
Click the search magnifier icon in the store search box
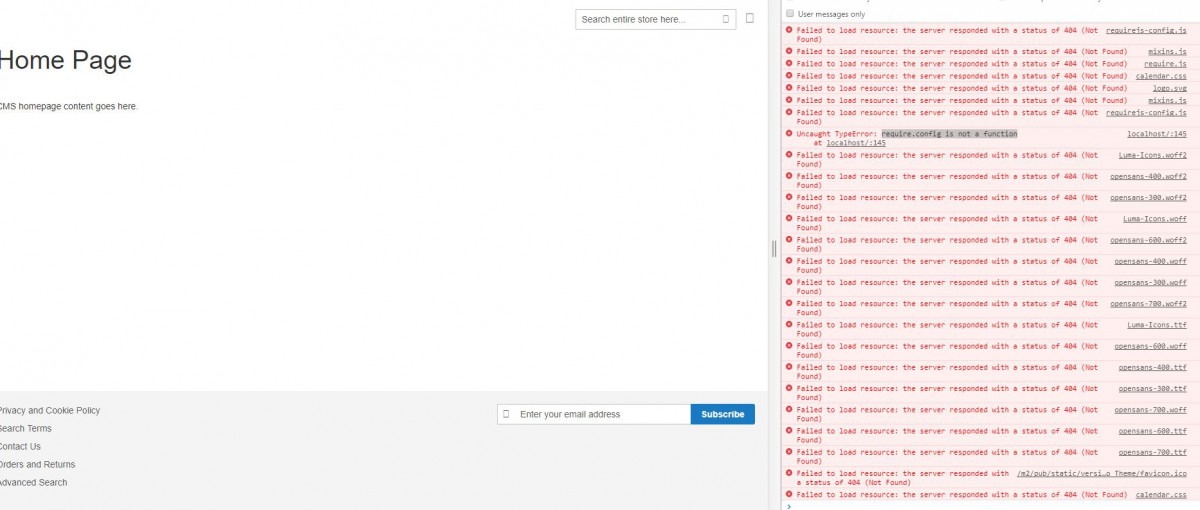726,19
